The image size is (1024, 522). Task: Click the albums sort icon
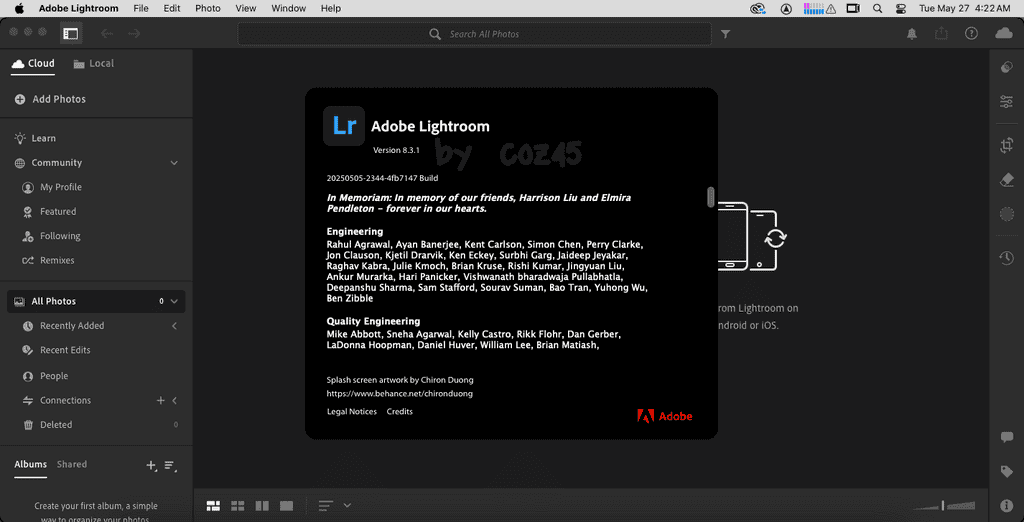(170, 465)
